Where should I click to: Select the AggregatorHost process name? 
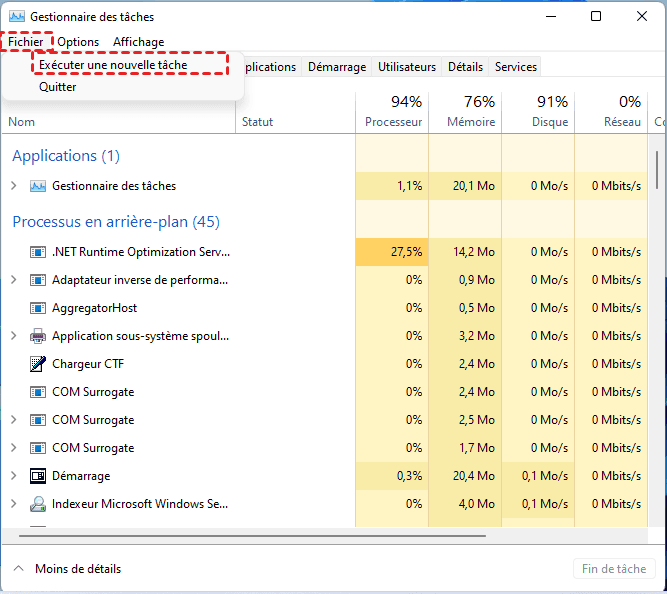click(94, 308)
